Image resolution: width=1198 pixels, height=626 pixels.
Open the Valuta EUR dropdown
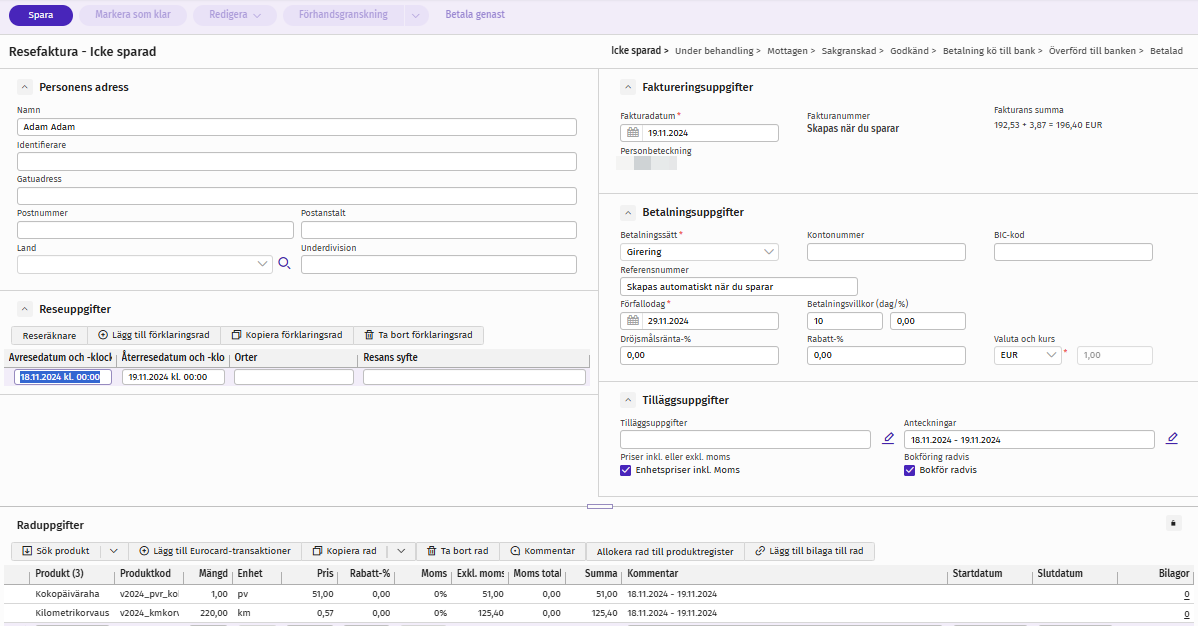click(x=1051, y=355)
